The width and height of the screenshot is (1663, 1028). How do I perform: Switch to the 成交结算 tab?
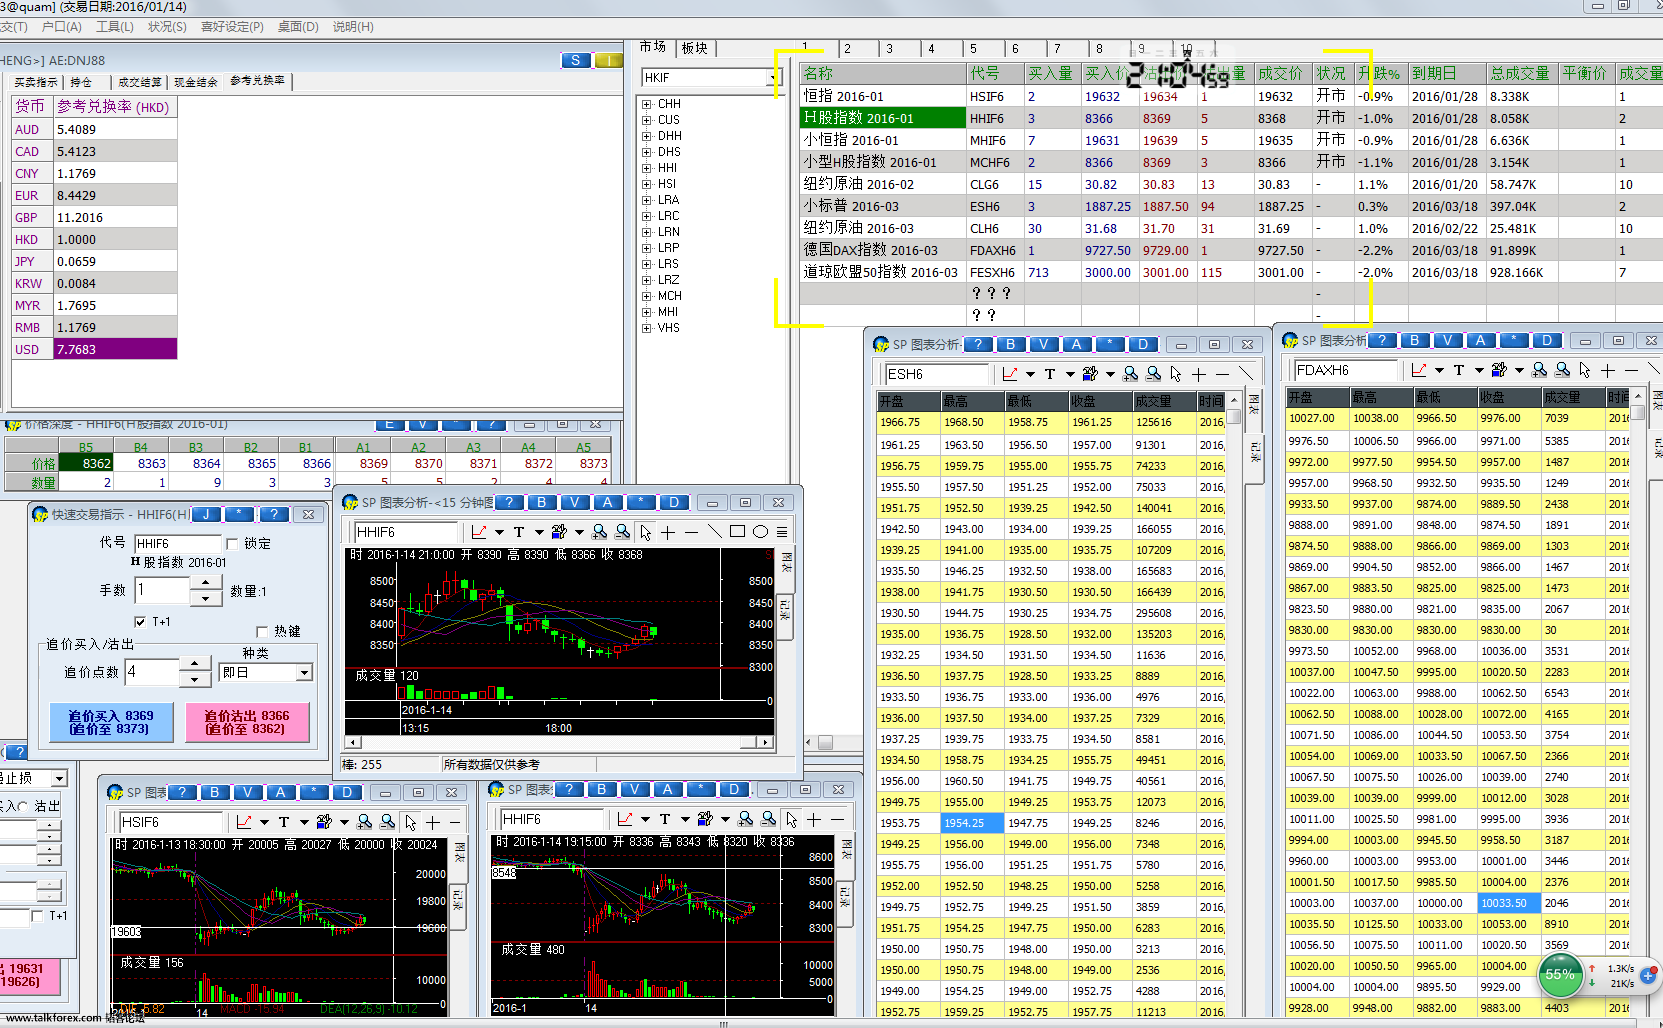[x=140, y=82]
